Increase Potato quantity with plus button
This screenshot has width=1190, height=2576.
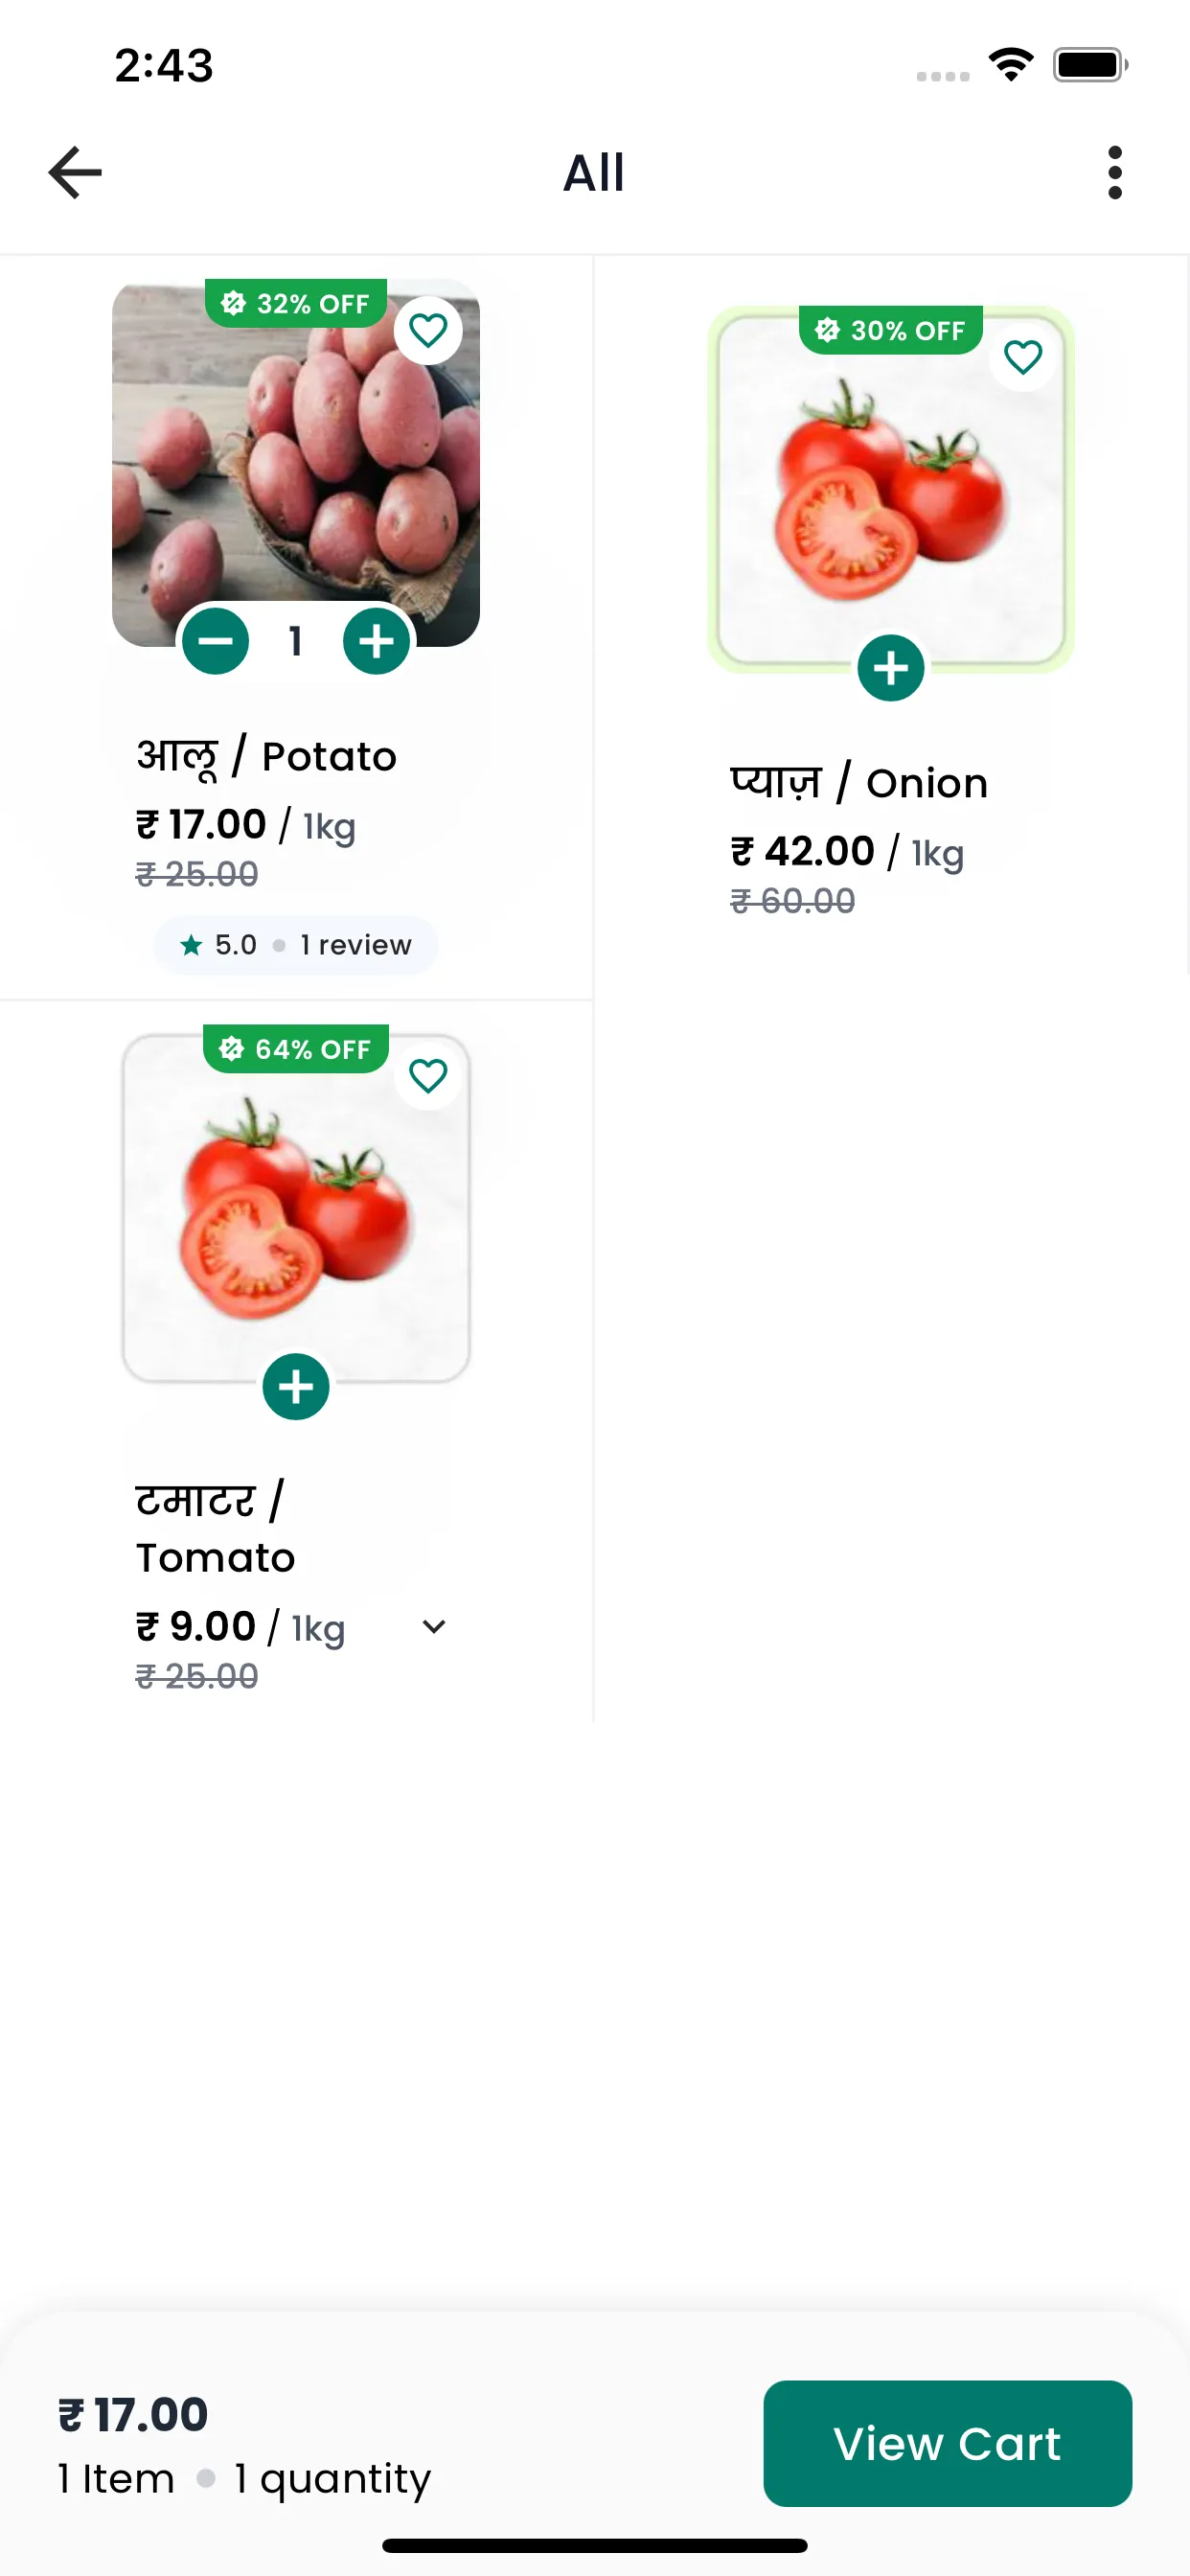pyautogui.click(x=376, y=641)
